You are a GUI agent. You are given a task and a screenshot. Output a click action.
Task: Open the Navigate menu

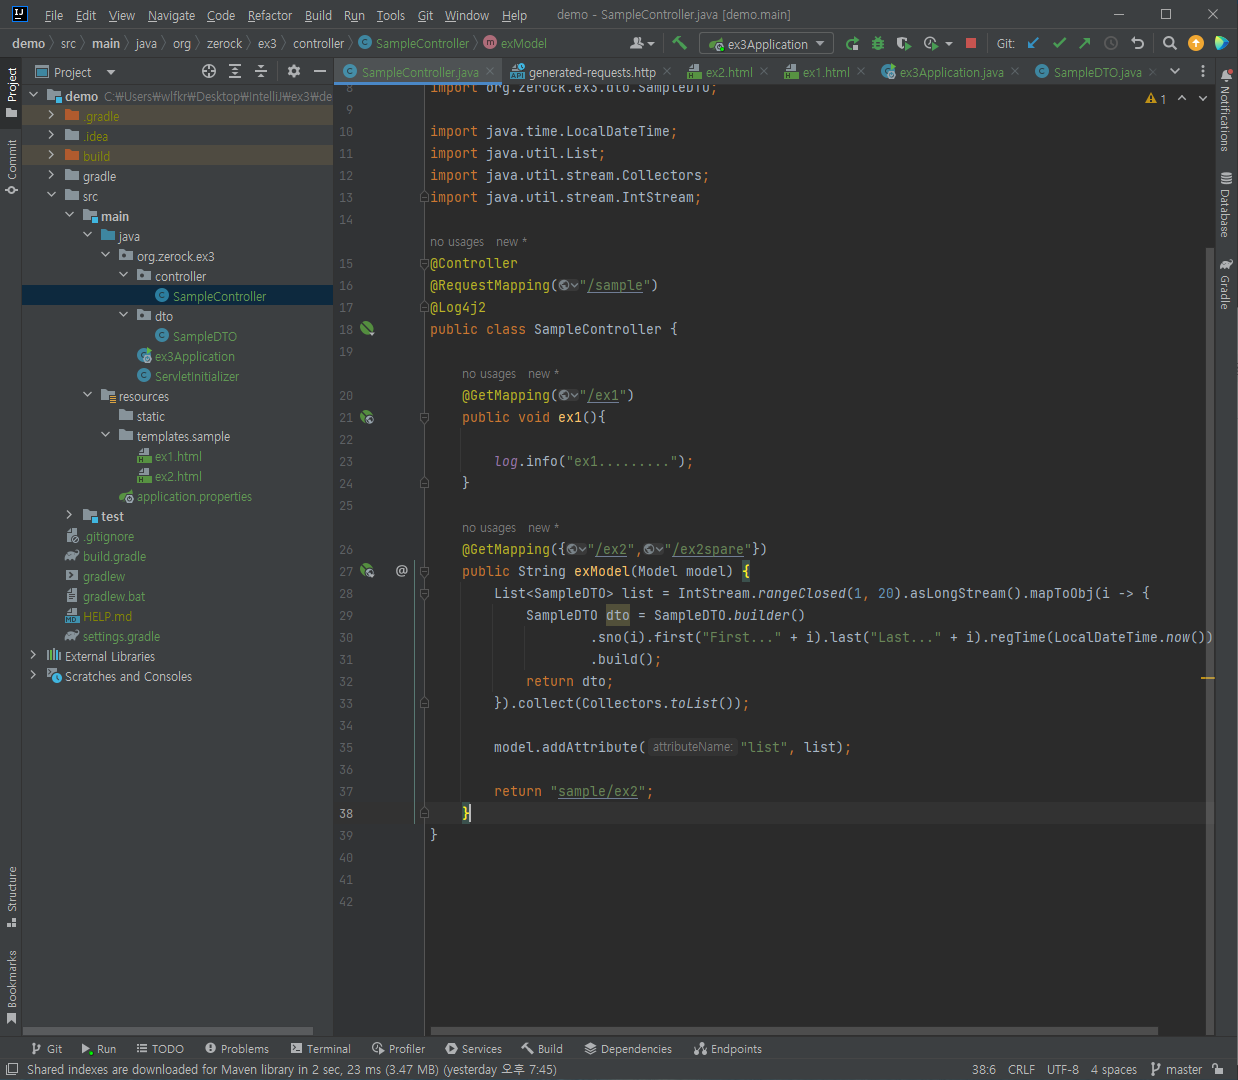(x=171, y=15)
